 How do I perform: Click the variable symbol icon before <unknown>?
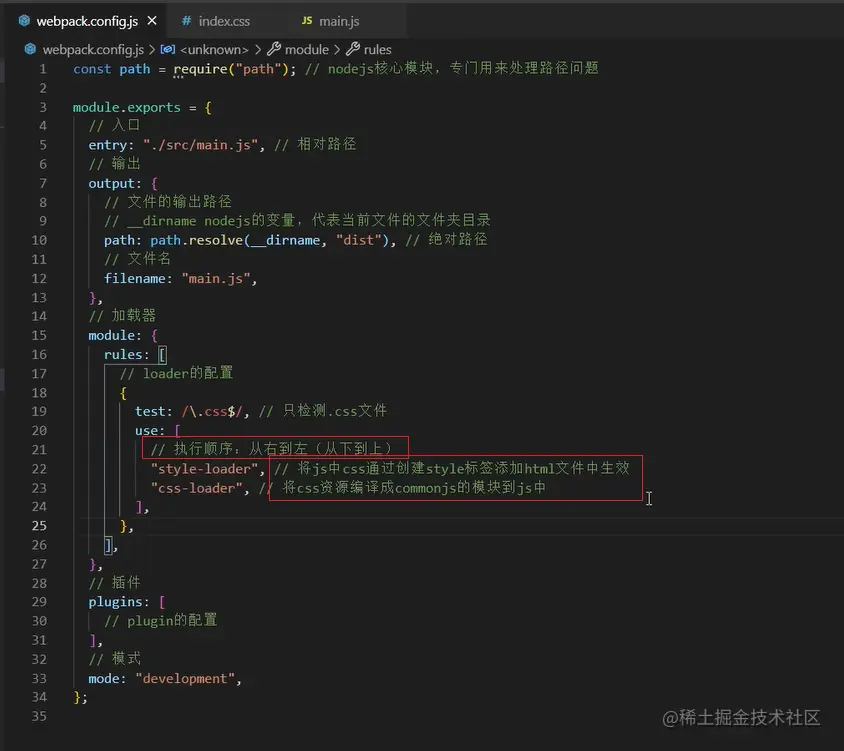click(x=168, y=50)
